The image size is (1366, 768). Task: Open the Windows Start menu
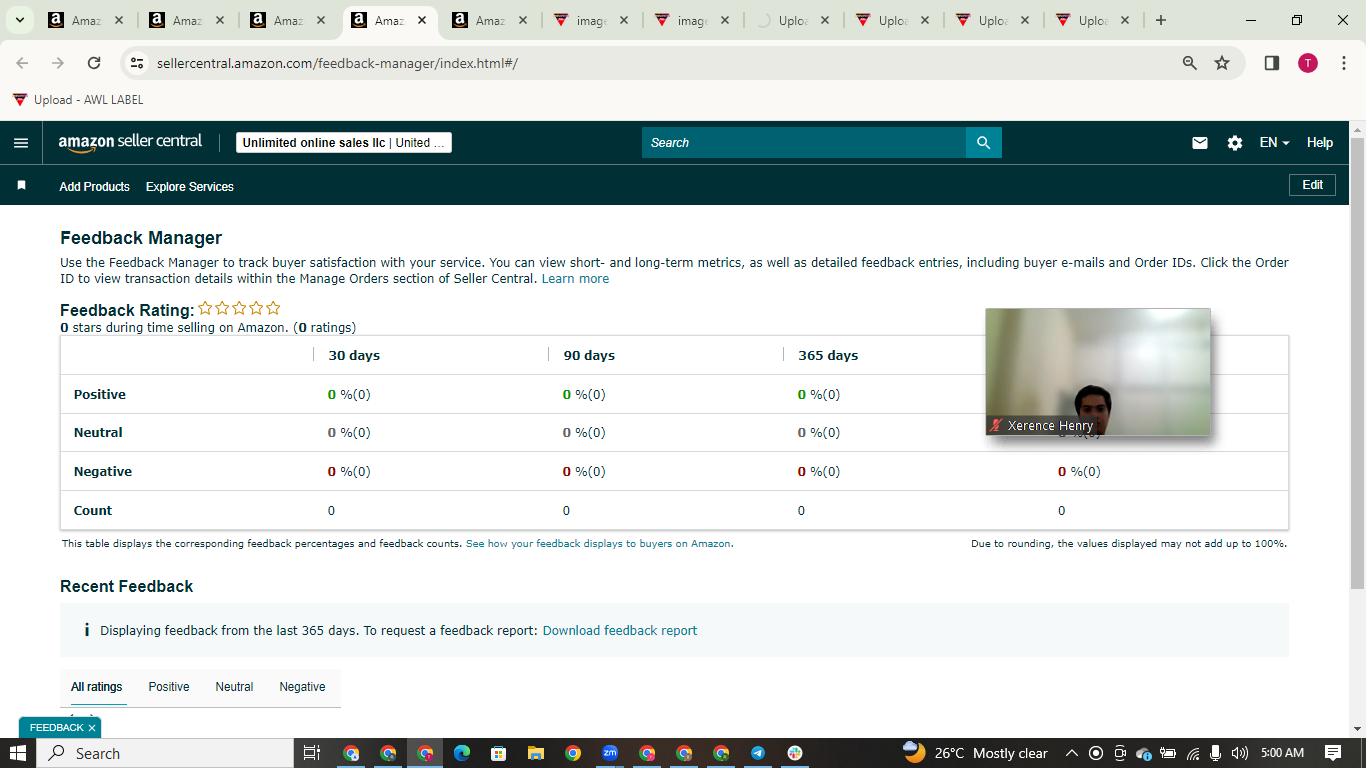18,753
